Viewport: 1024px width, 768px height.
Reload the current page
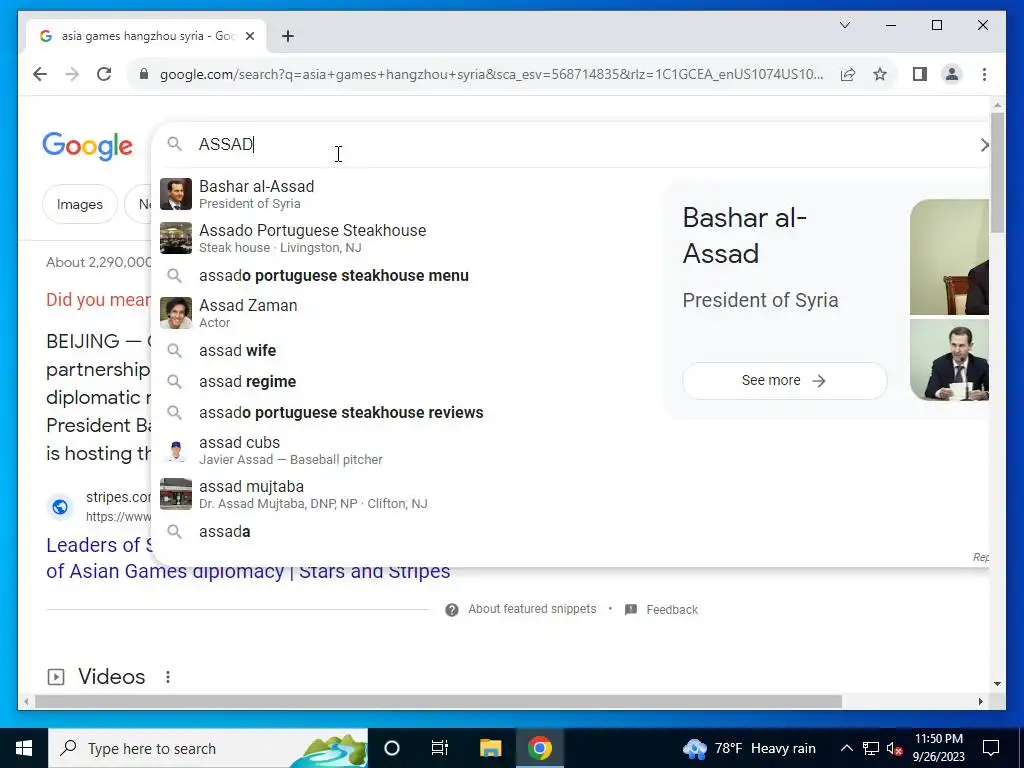pos(104,74)
